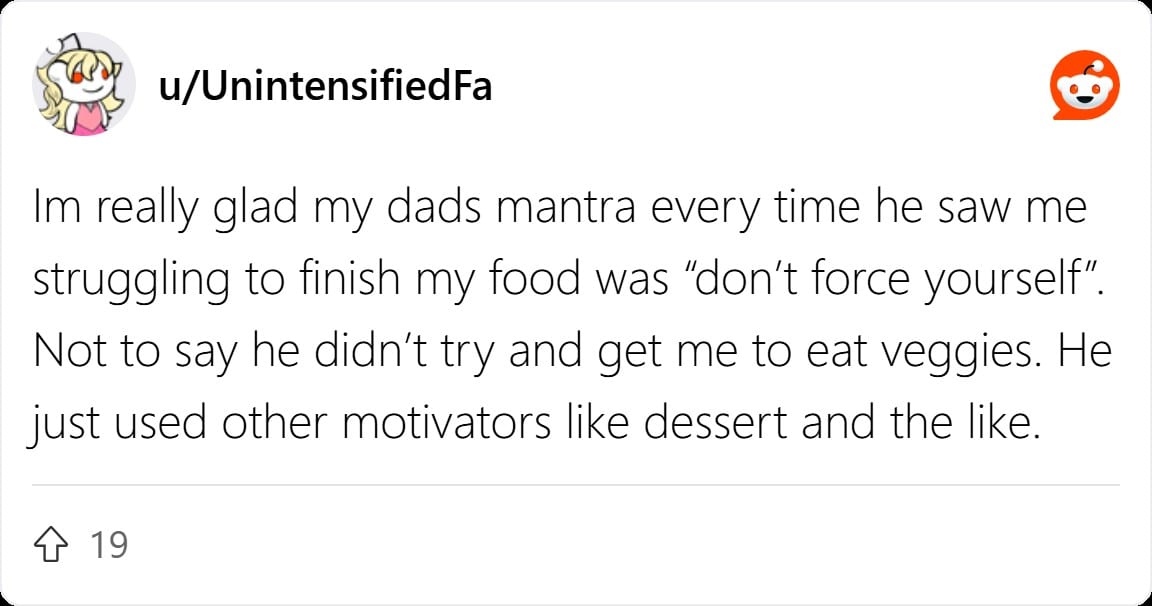Click the white face in the Reddit logo
Image resolution: width=1152 pixels, height=606 pixels.
(x=1084, y=93)
